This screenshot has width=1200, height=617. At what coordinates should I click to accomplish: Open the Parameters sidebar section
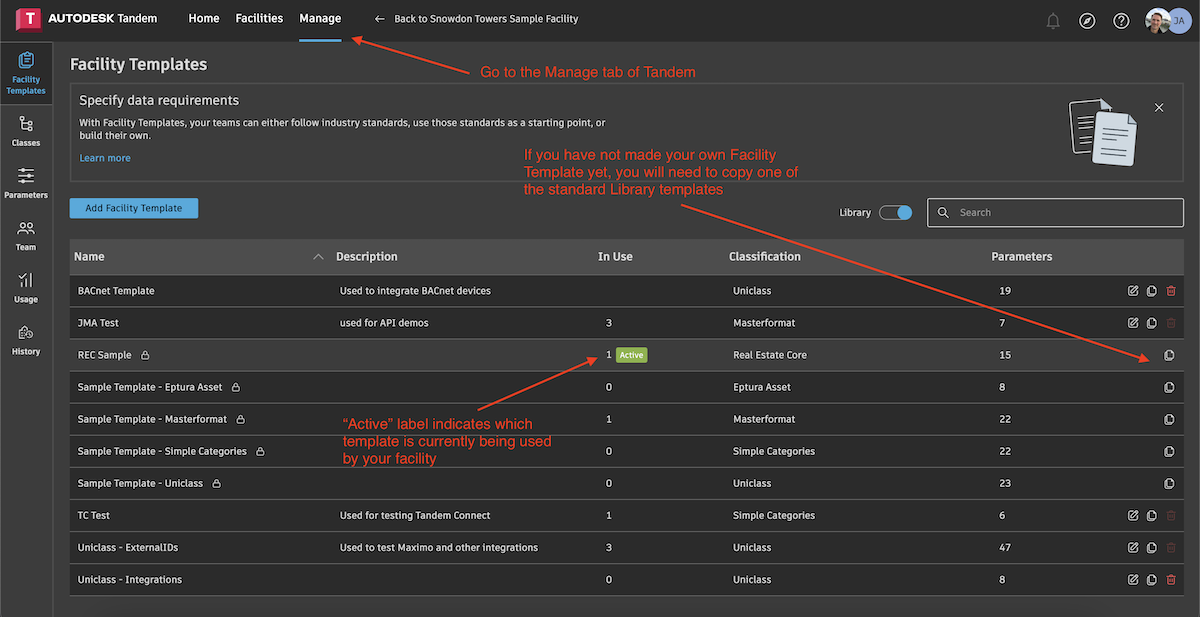[26, 183]
